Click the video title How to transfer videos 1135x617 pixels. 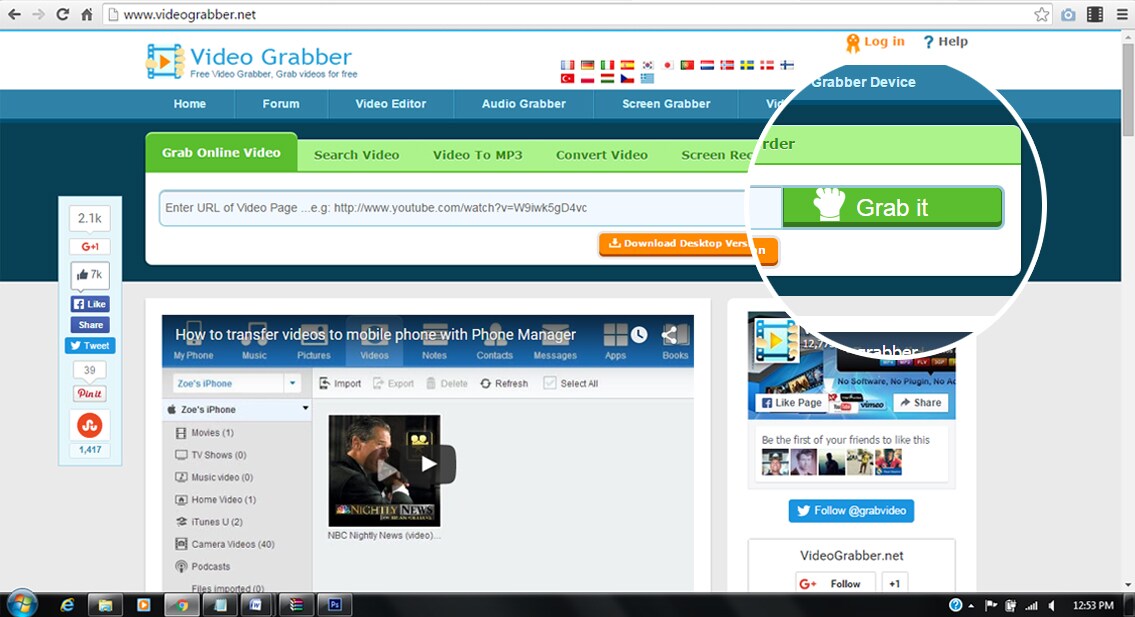[x=375, y=335]
